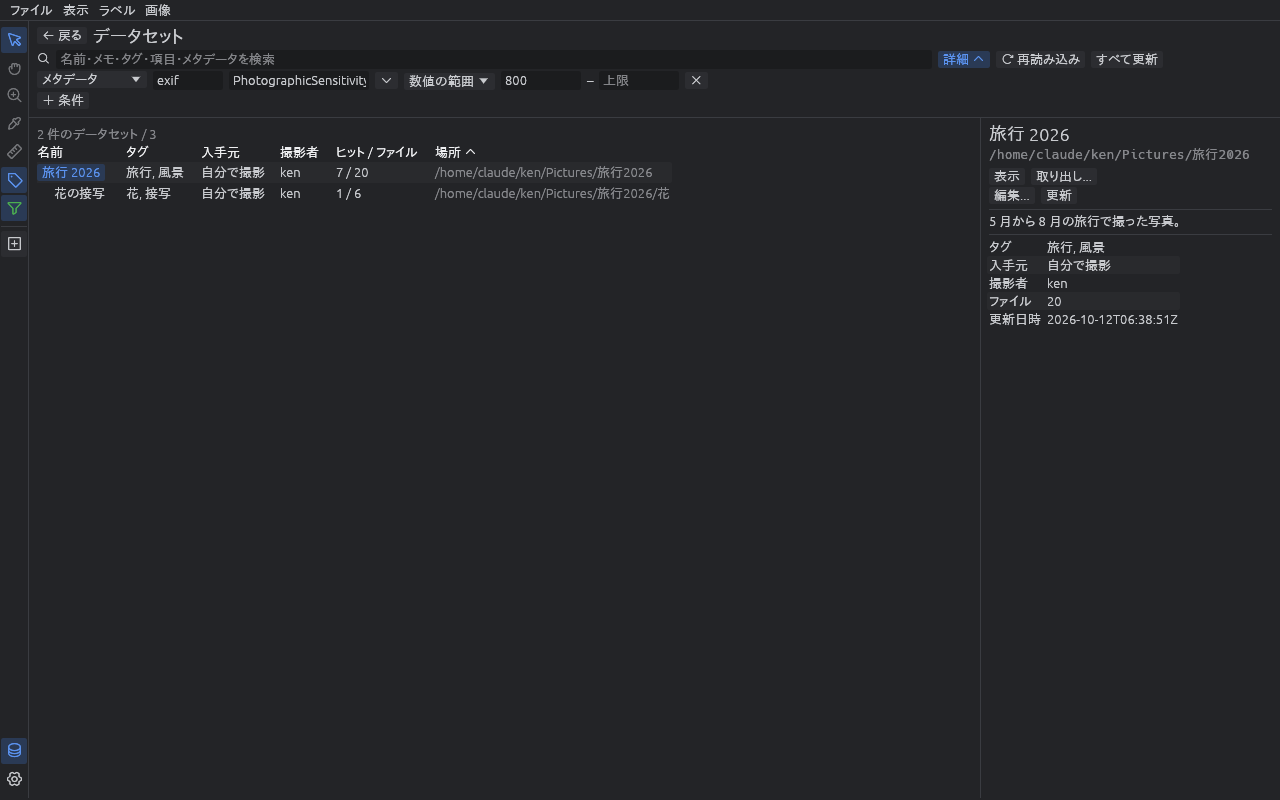Toggle the tag label tool
Screen dimensions: 1280x800
(x=14, y=181)
